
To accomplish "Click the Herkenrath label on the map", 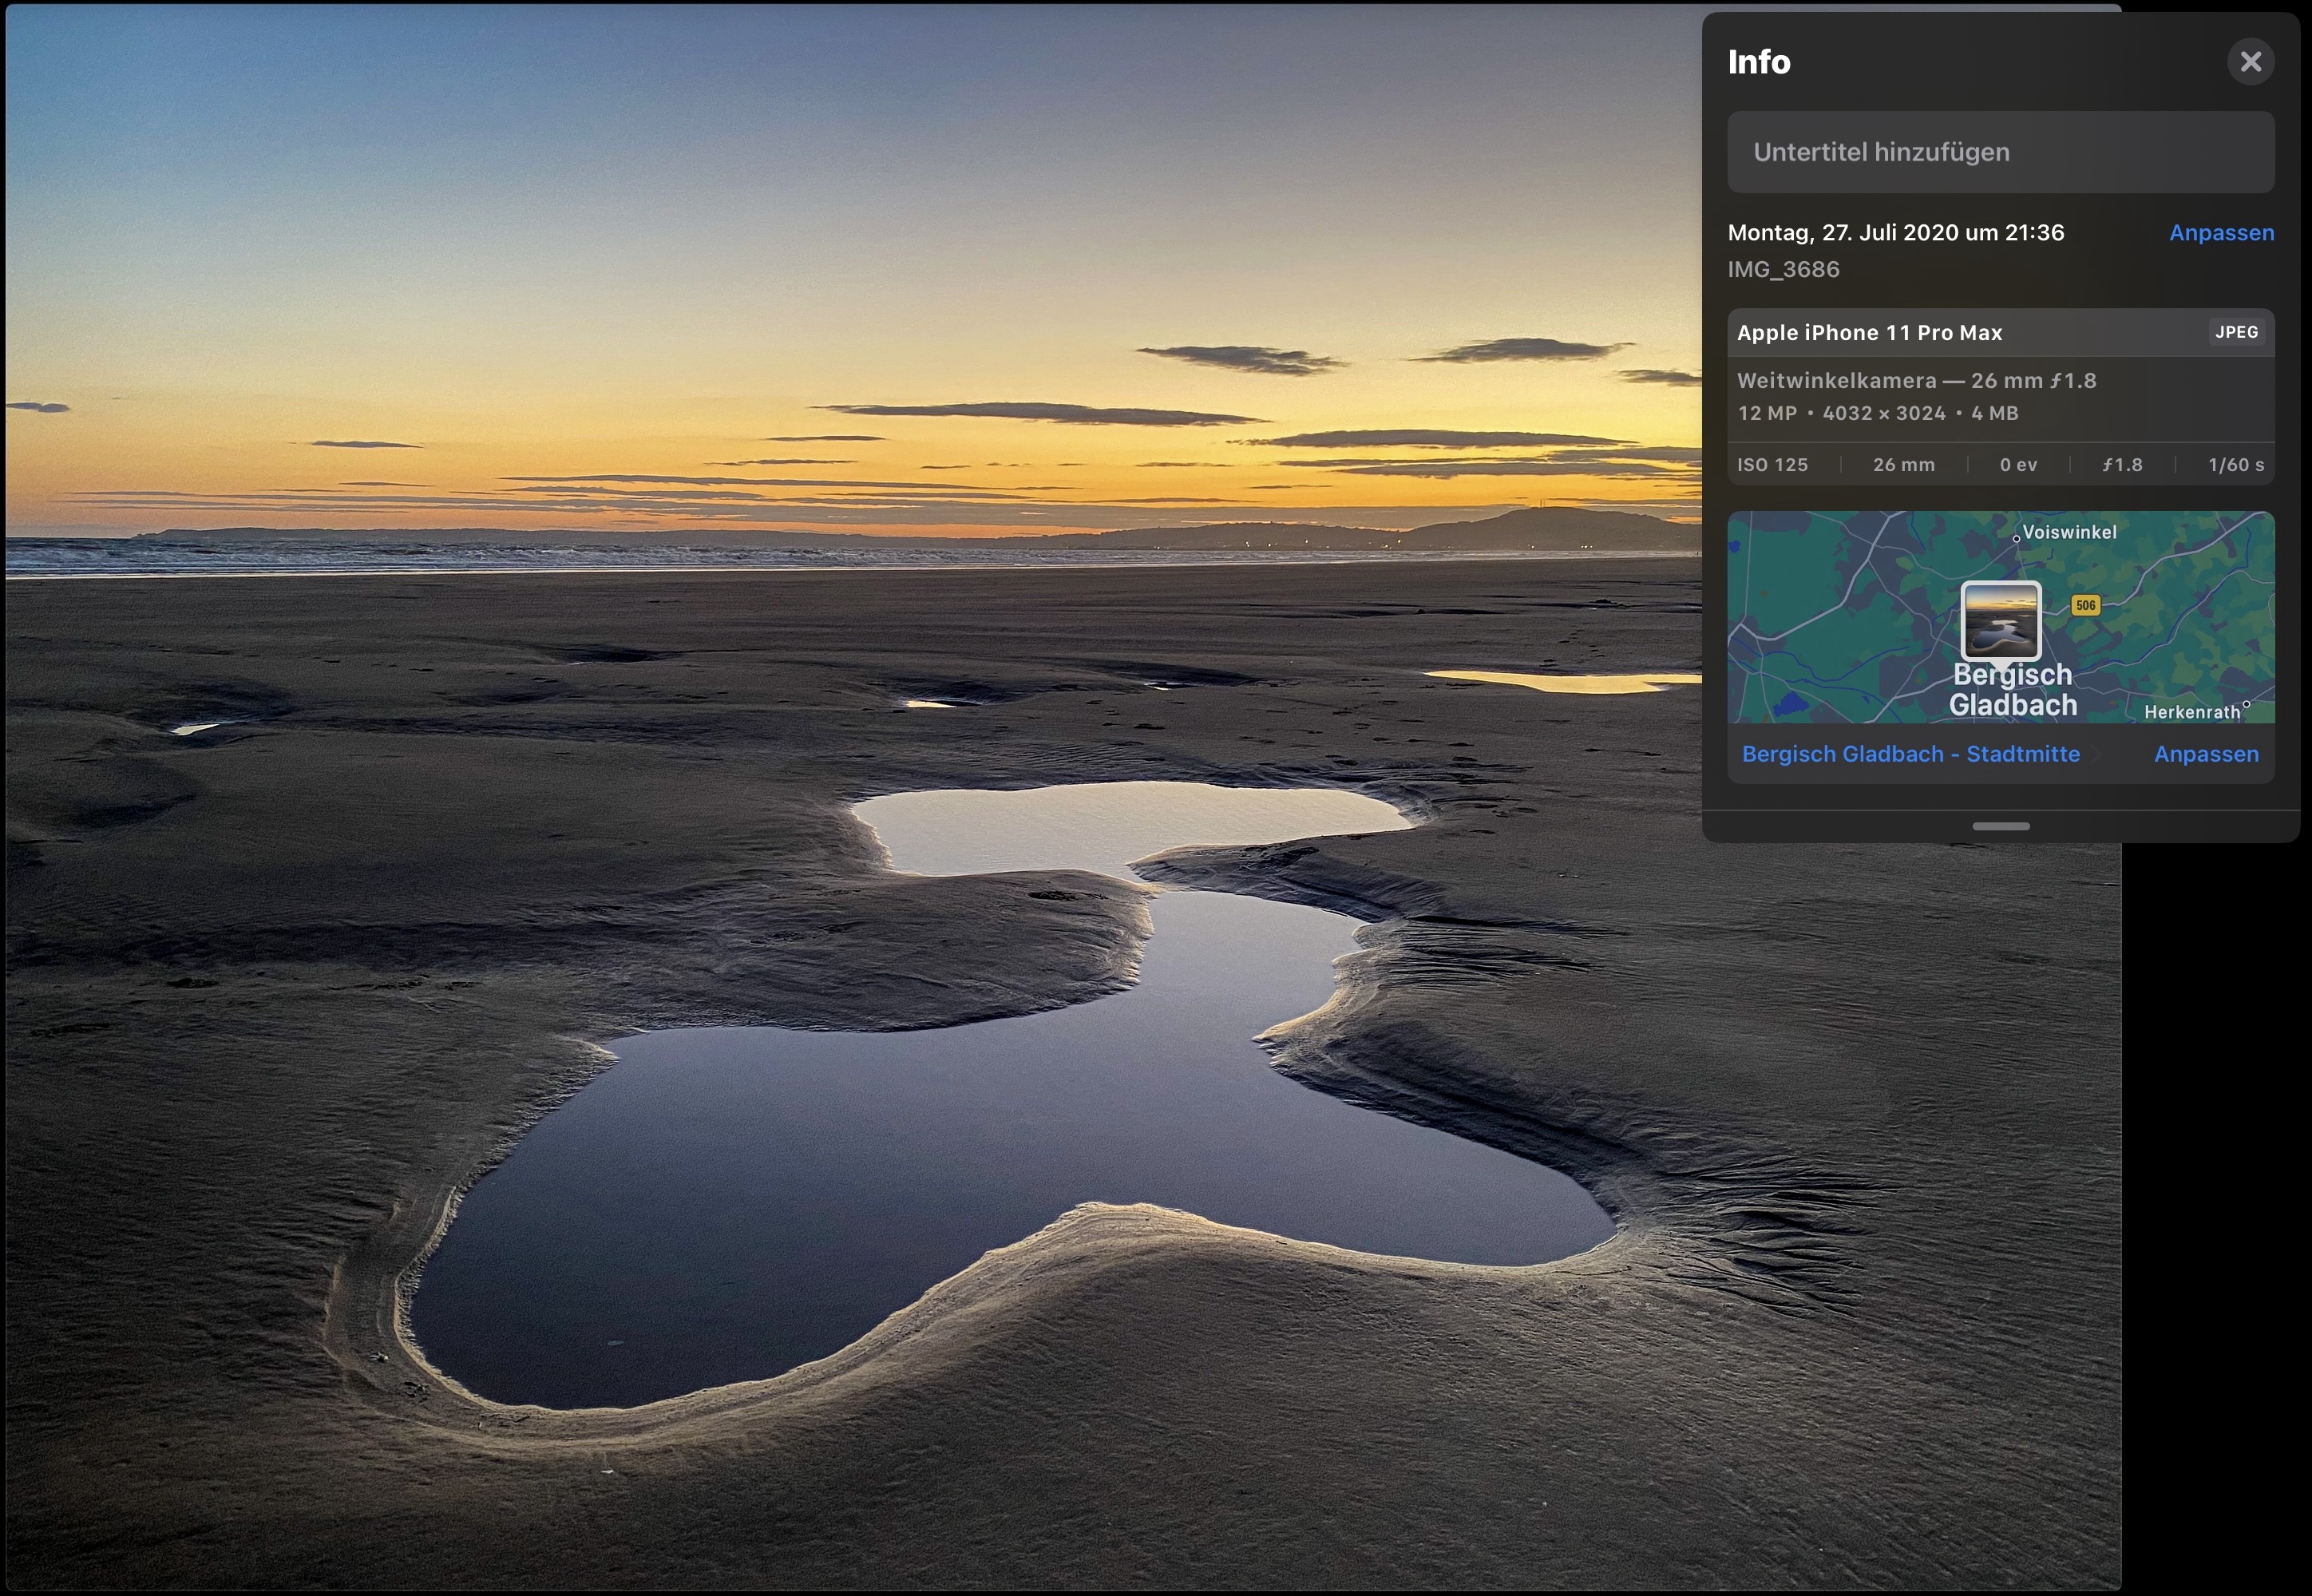I will (x=2192, y=712).
